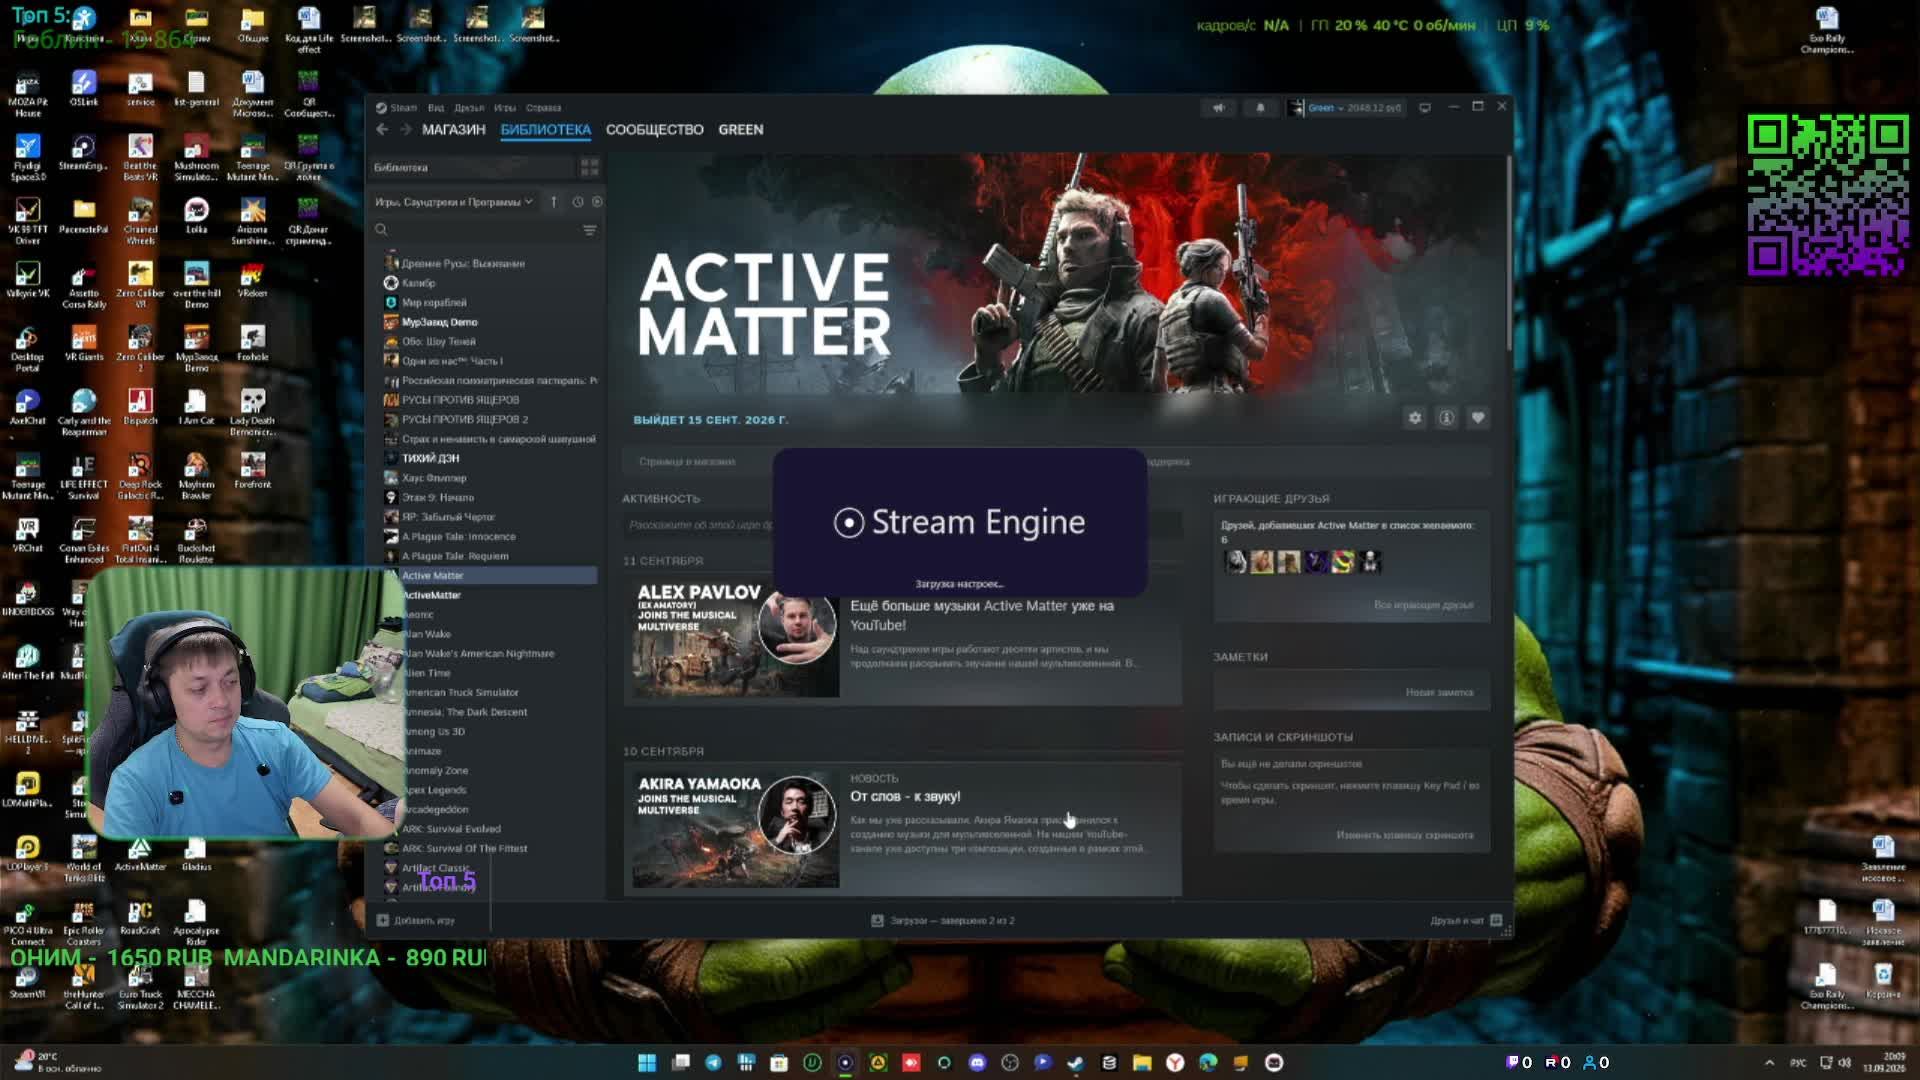Switch to the БИБЛИОТЕКА tab

(546, 130)
